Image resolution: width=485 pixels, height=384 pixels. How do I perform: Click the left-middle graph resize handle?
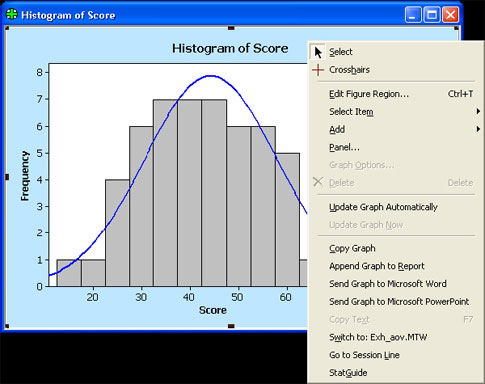[7, 177]
